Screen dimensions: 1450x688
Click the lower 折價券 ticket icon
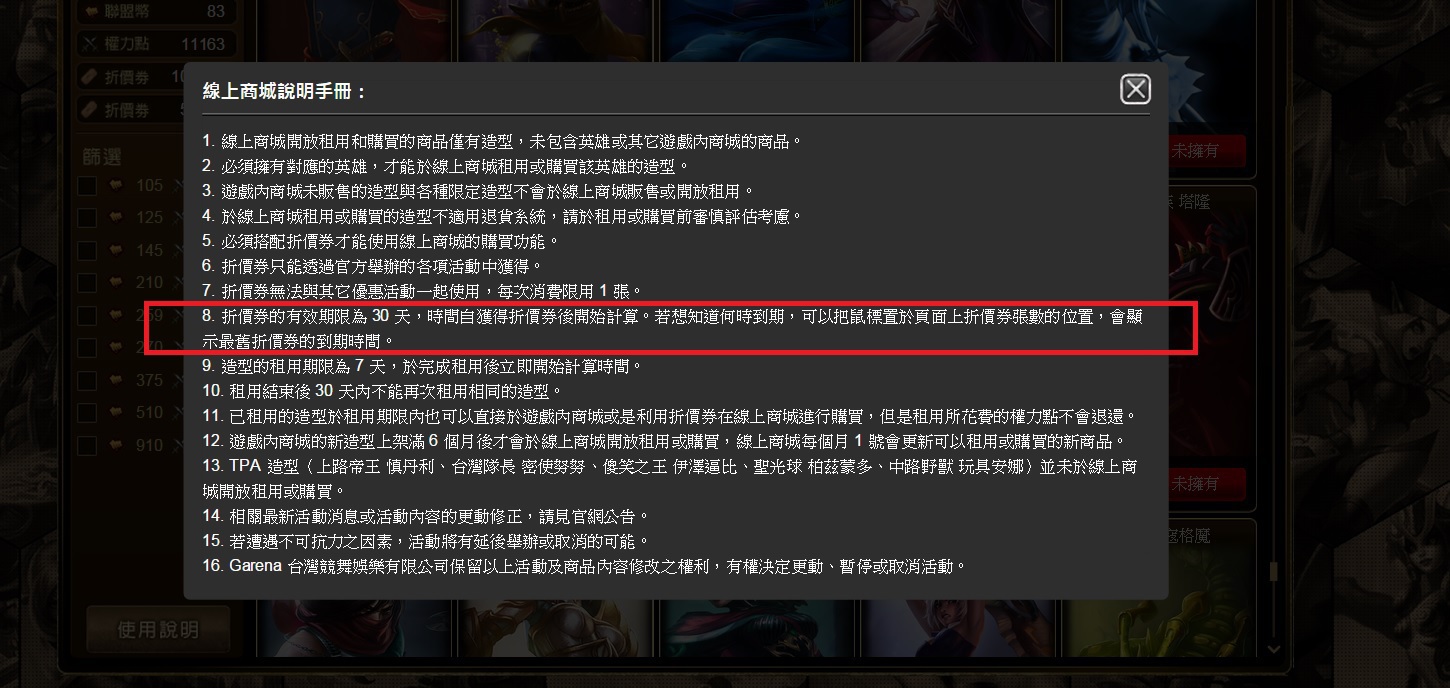[x=90, y=109]
